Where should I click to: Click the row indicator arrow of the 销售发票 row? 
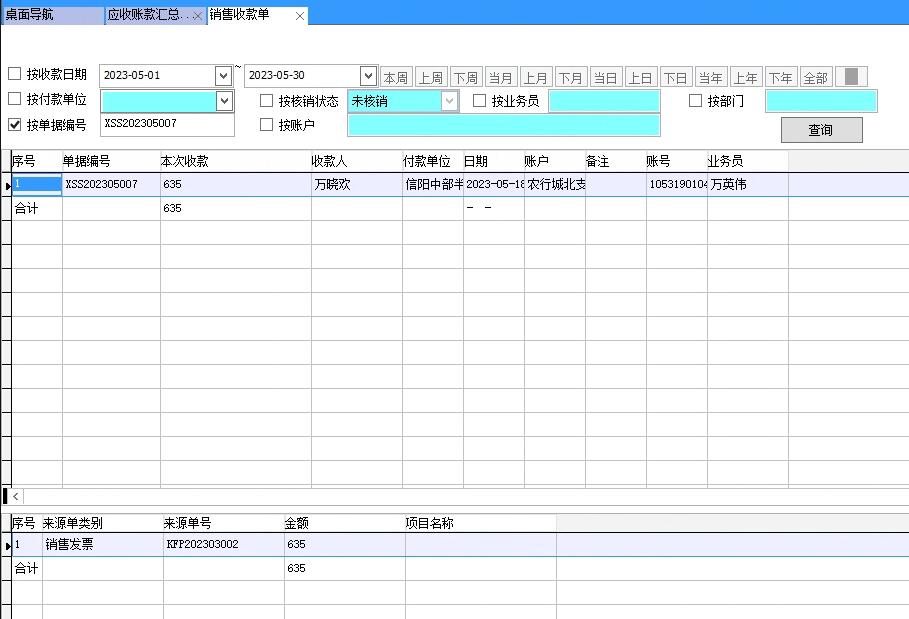click(x=7, y=546)
